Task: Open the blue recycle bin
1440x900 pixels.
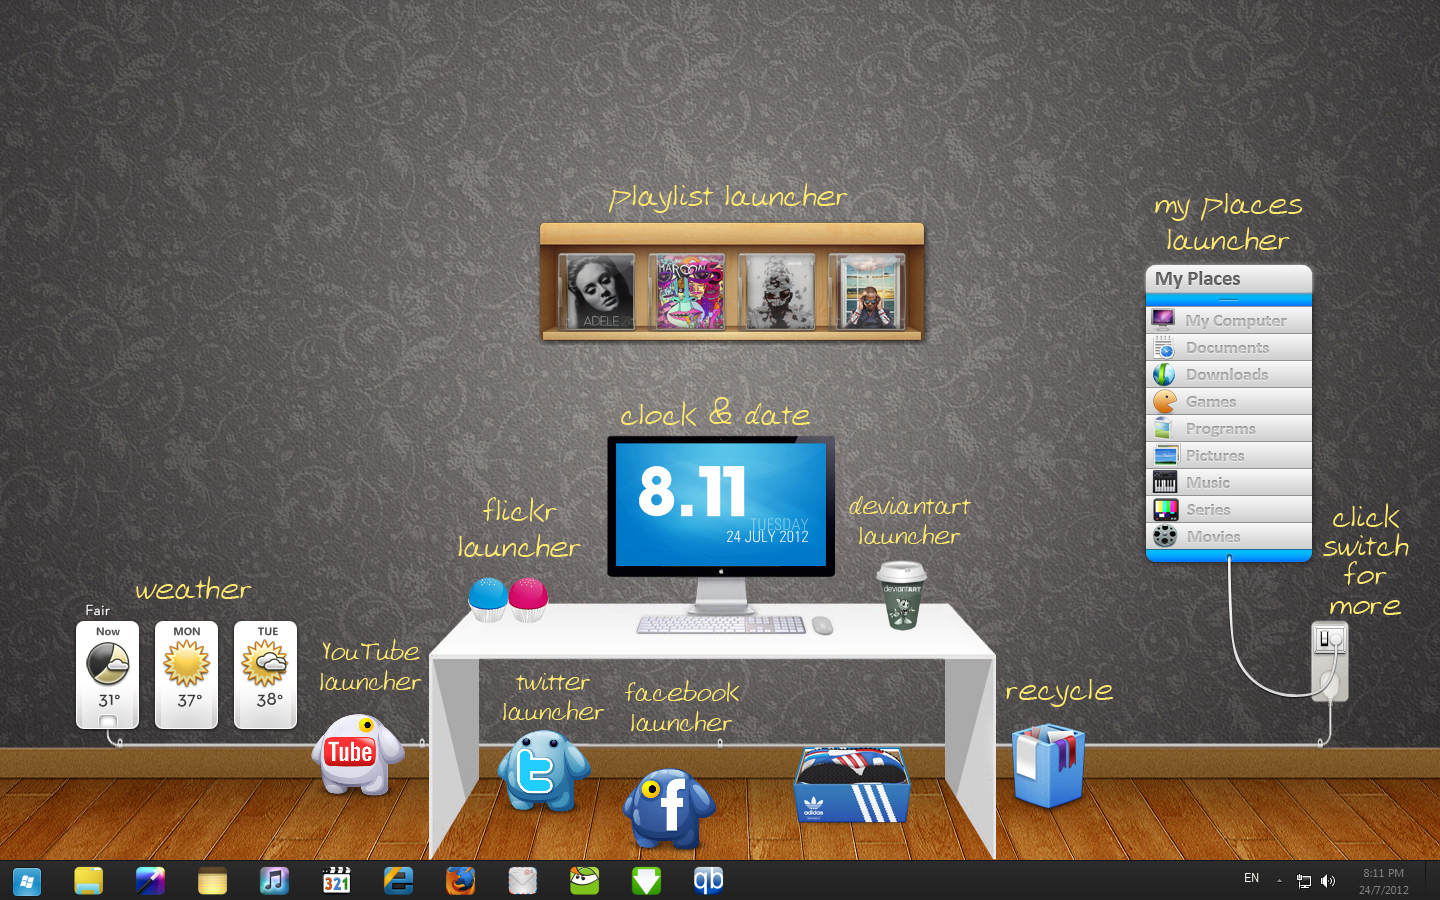Action: (1048, 766)
